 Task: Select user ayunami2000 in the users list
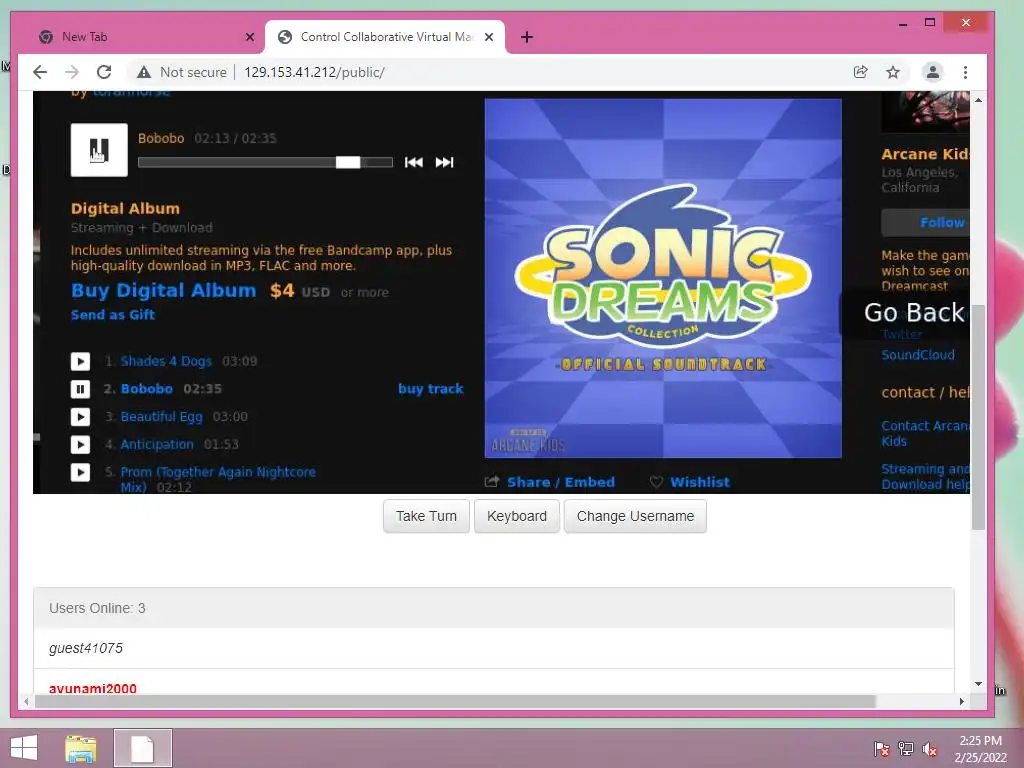click(x=93, y=688)
